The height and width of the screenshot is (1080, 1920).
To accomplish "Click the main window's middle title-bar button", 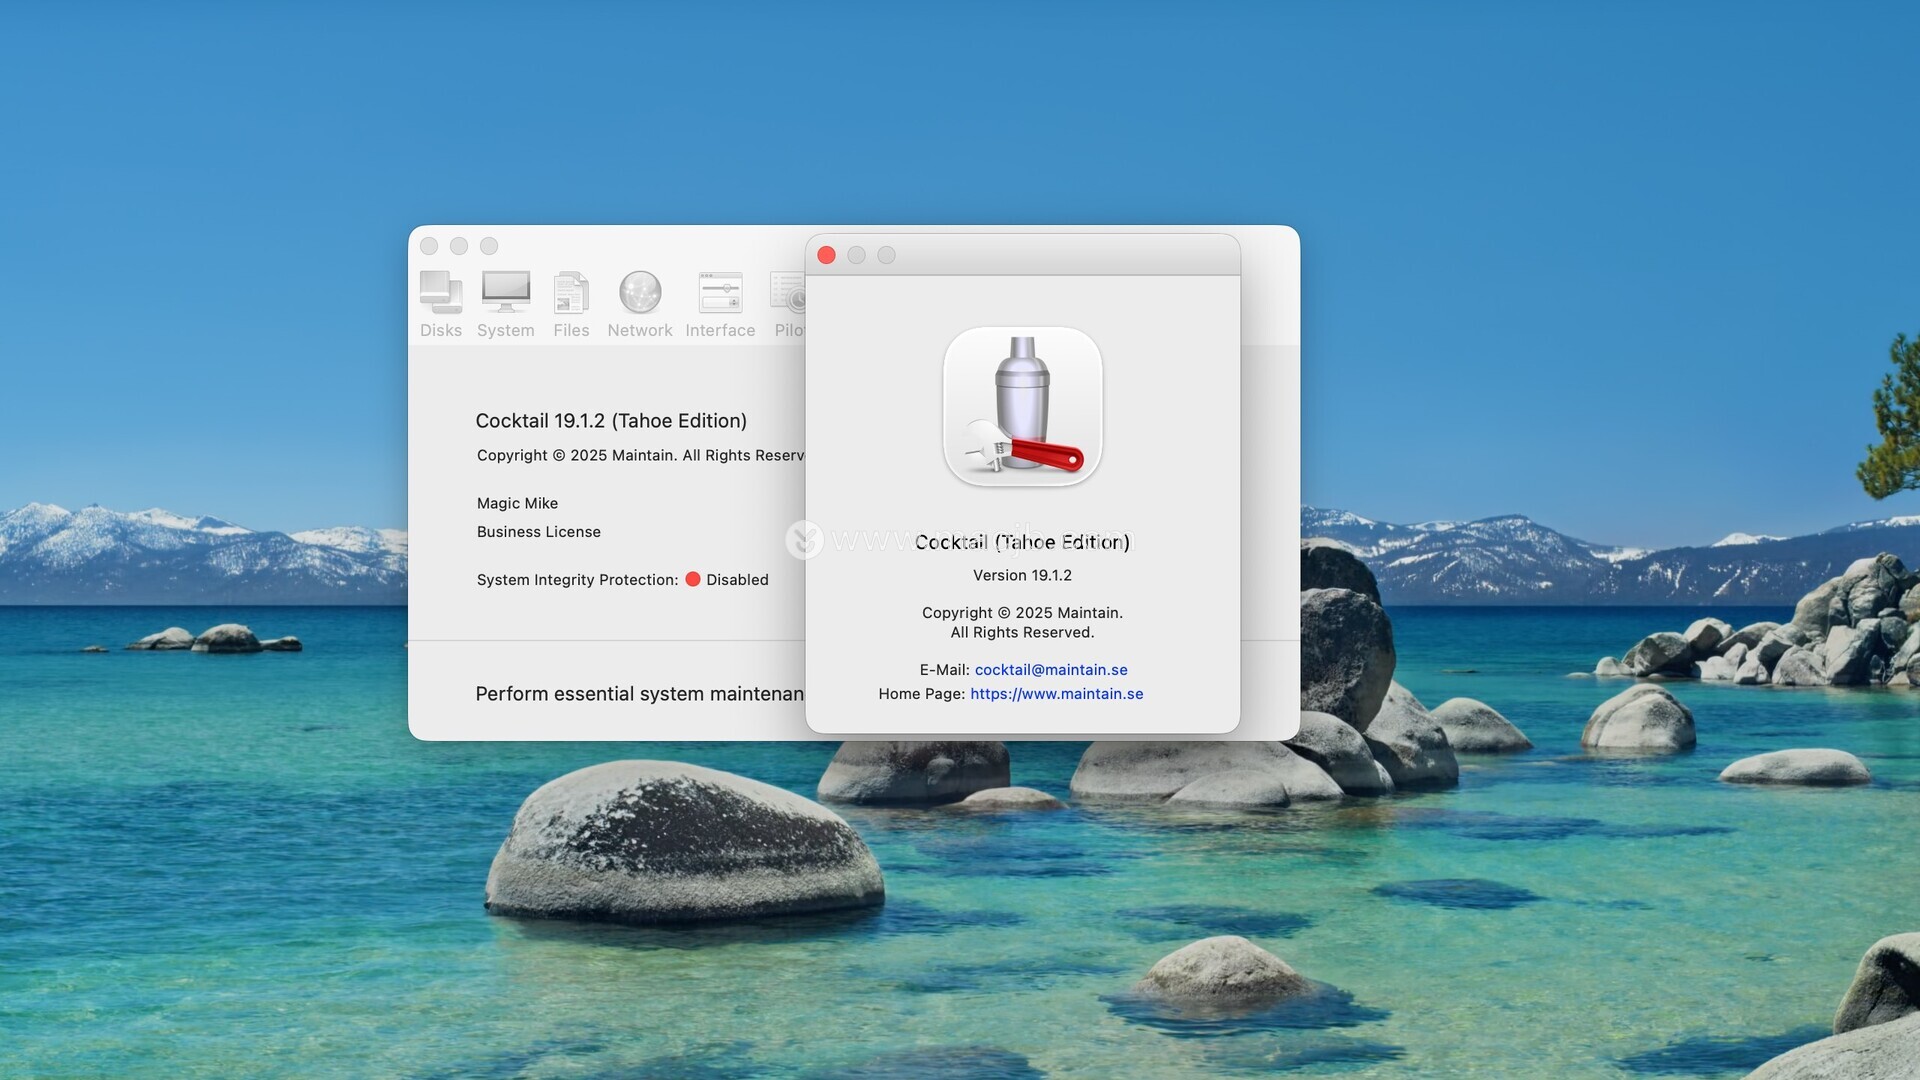I will point(459,246).
